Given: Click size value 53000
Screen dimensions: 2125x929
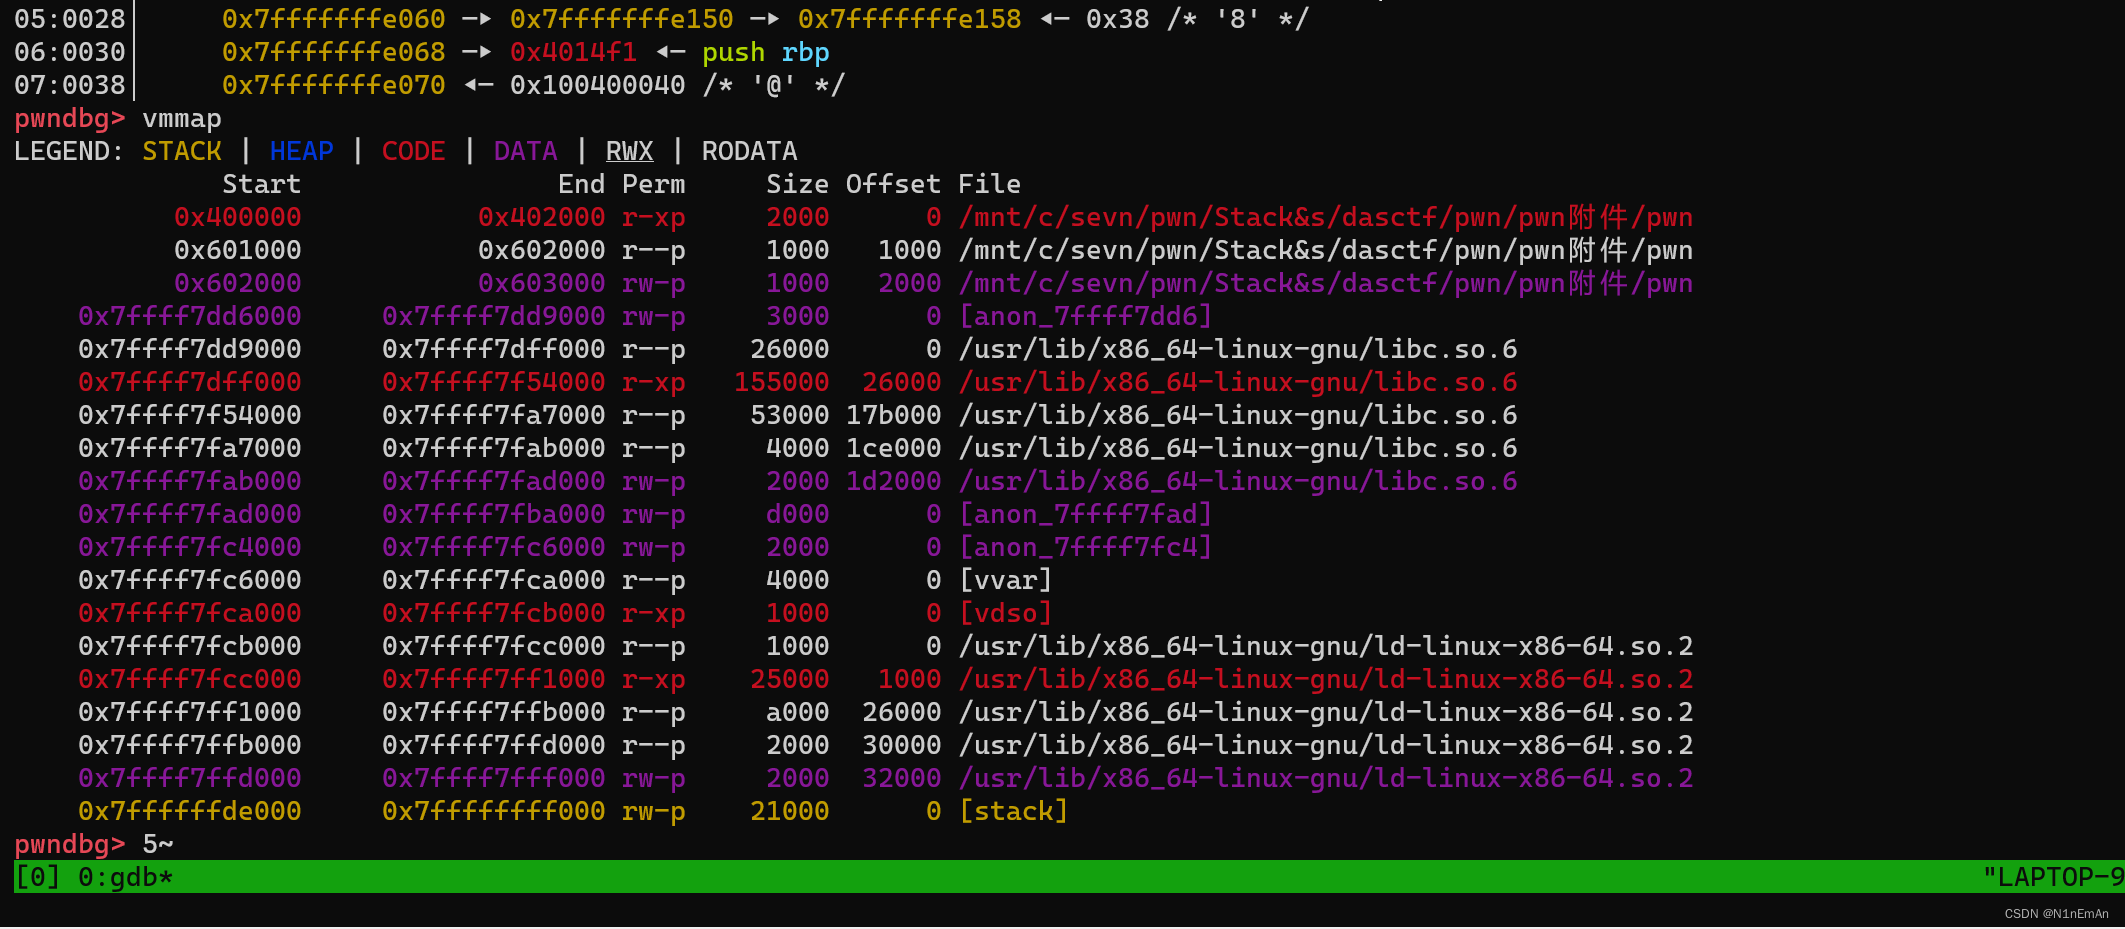Looking at the screenshot, I should [x=790, y=415].
